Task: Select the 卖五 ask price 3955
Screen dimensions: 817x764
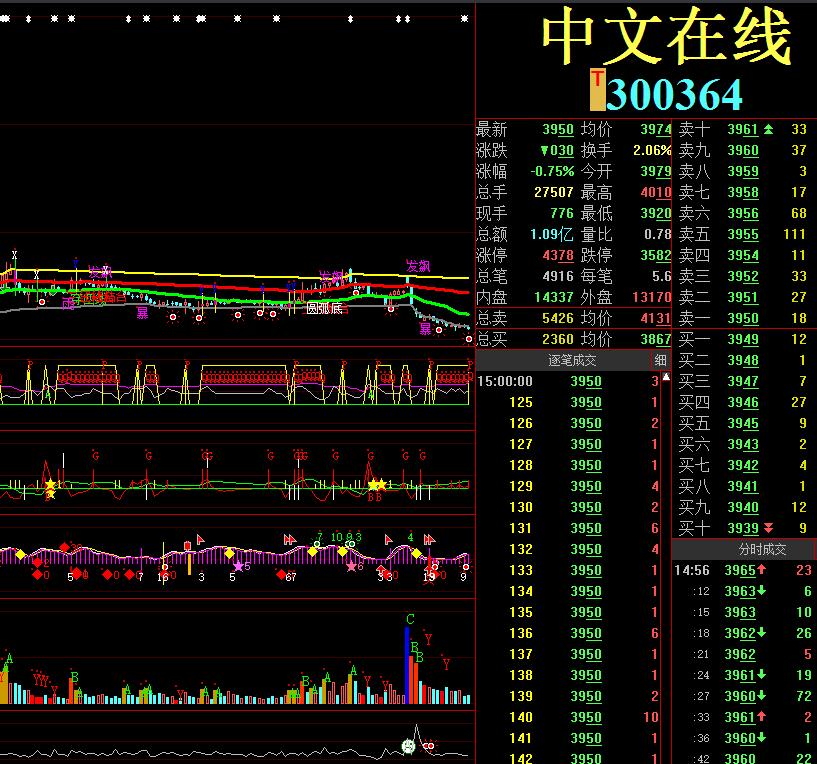Action: 742,234
